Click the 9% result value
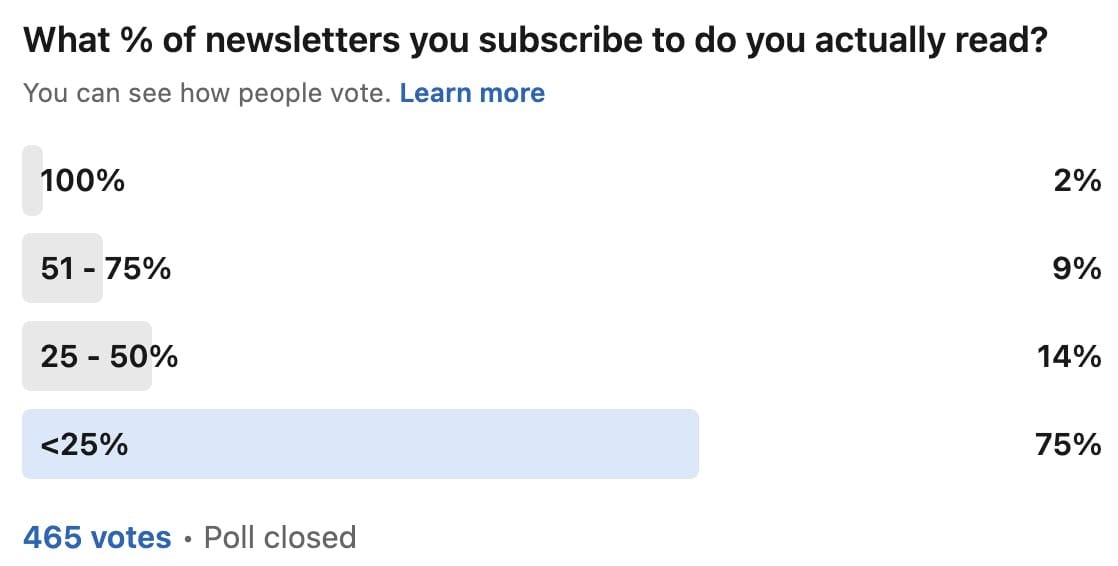This screenshot has height=566, width=1118. pyautogui.click(x=1076, y=268)
